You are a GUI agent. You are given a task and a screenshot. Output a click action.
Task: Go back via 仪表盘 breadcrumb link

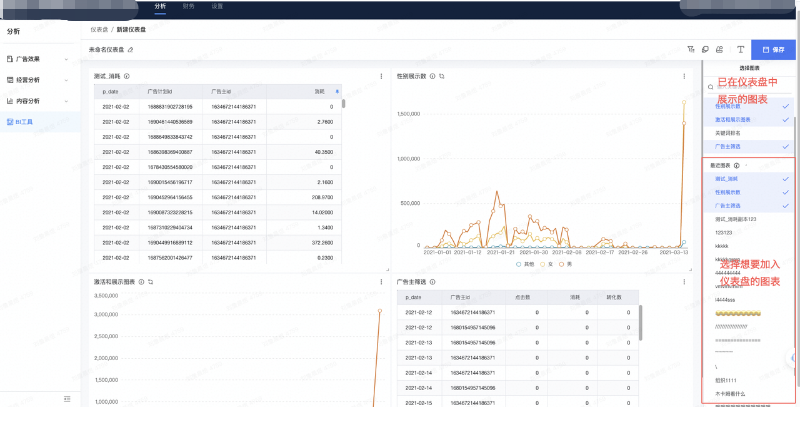pos(99,30)
